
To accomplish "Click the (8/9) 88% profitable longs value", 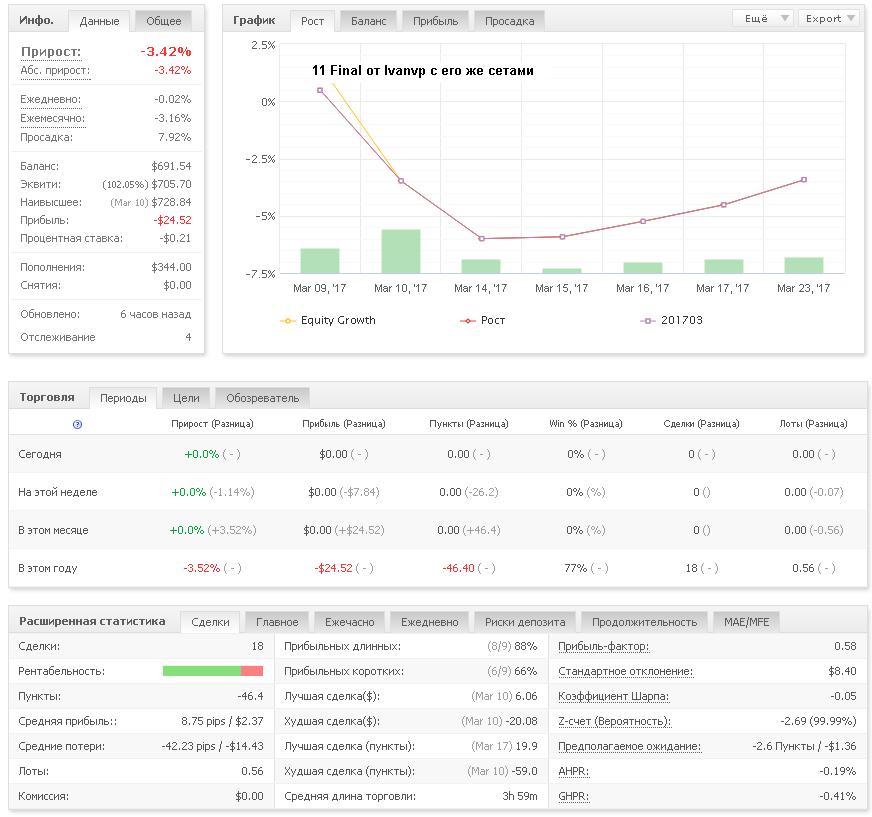I will coord(512,646).
